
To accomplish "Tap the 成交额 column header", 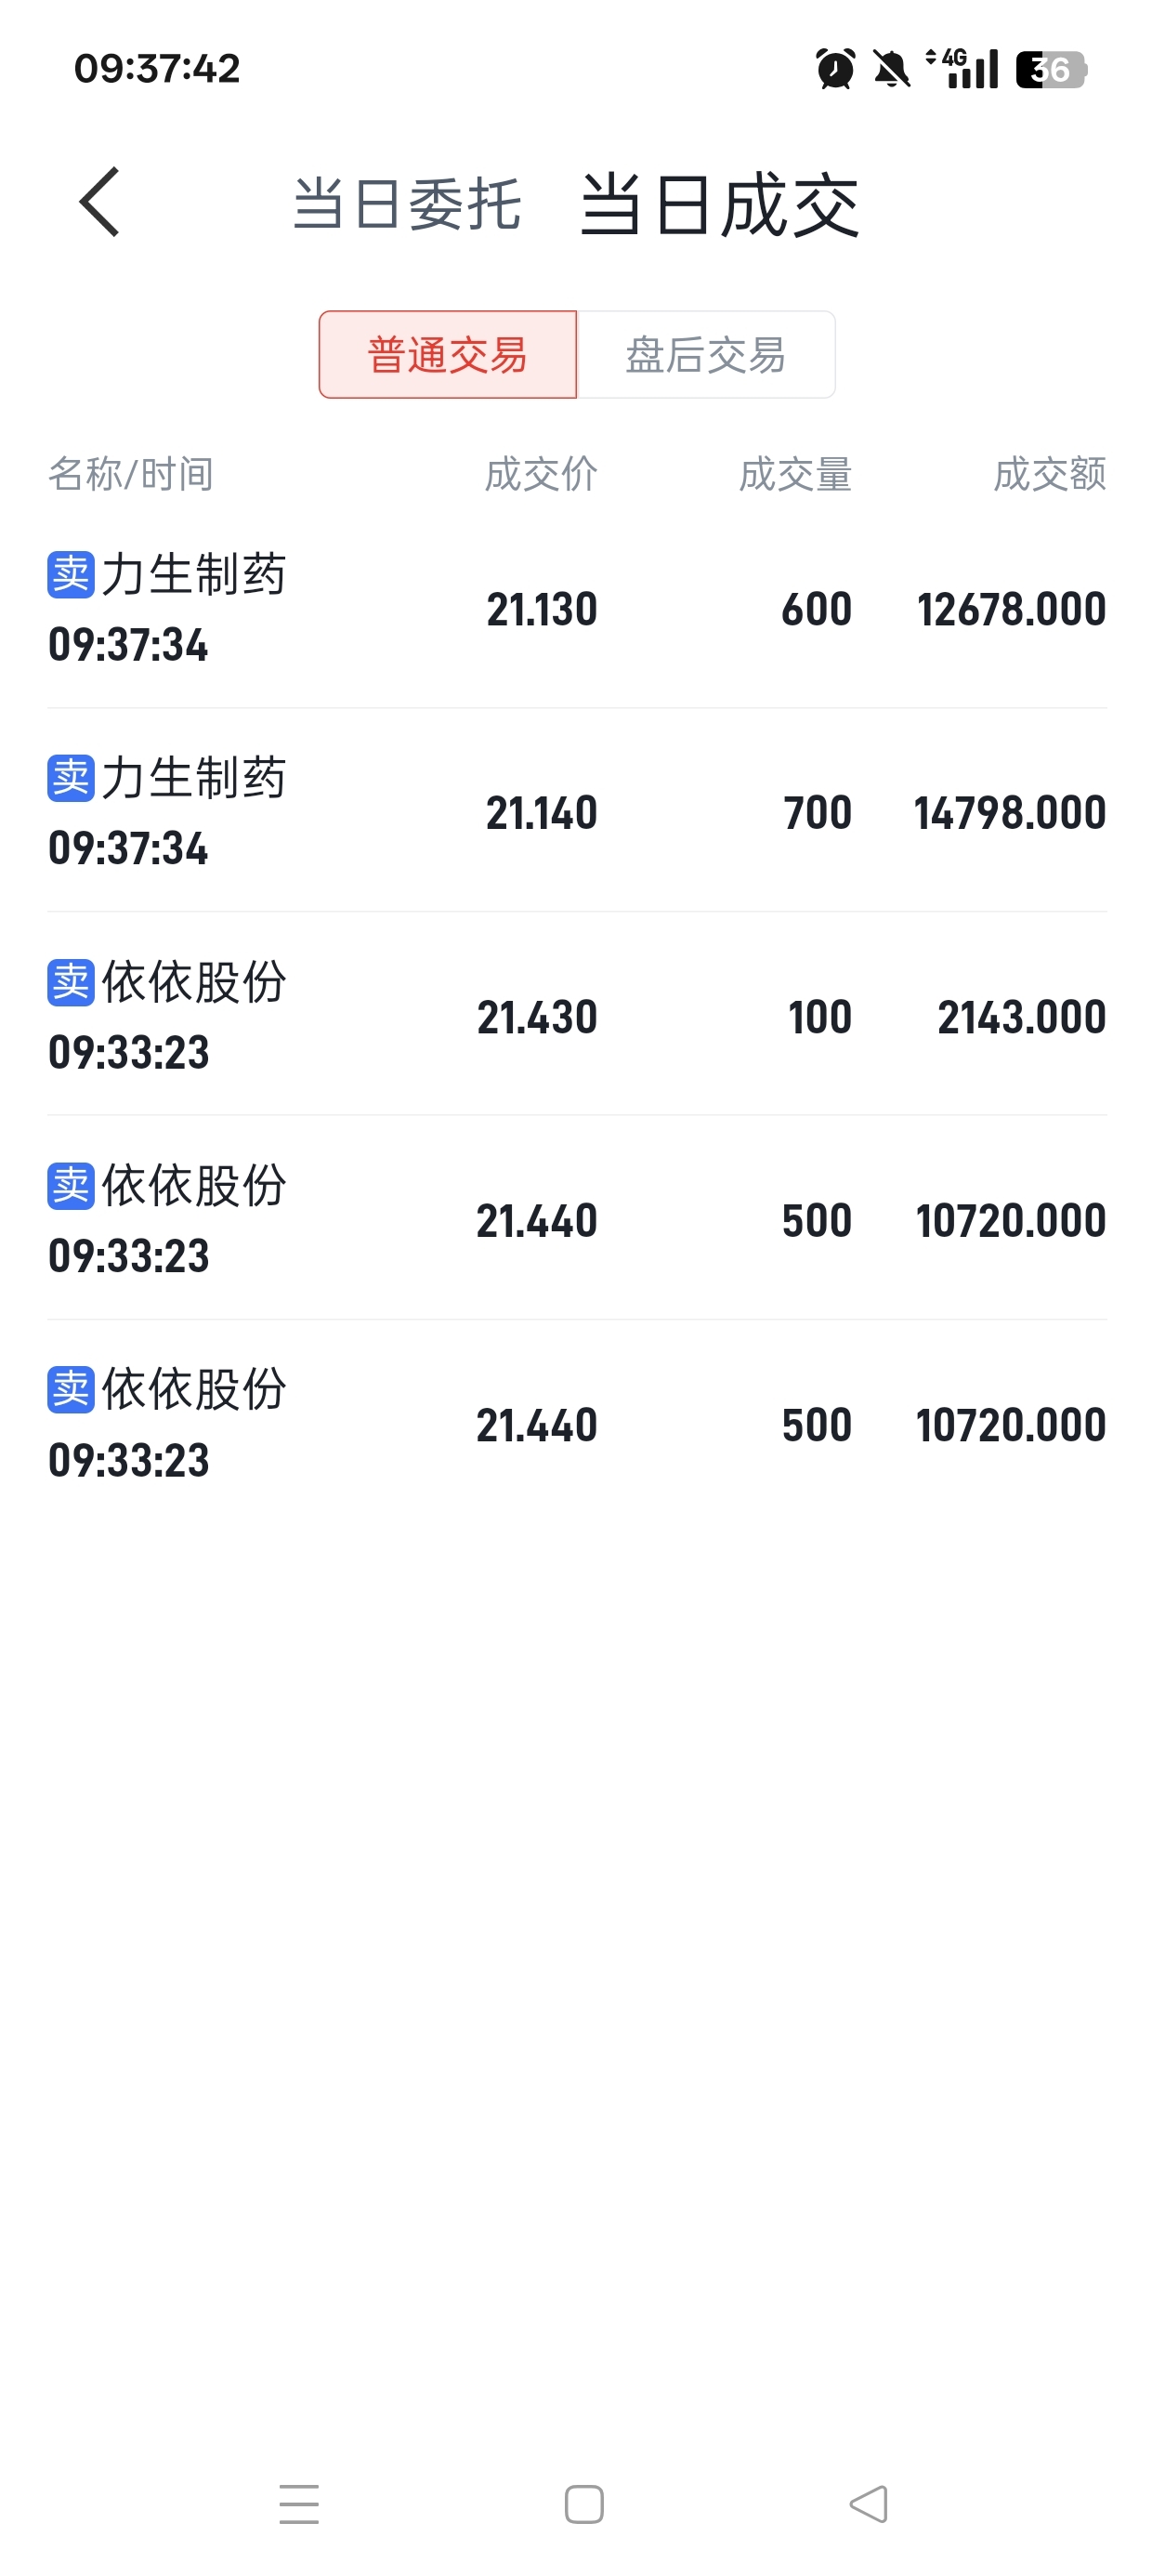I will [1050, 474].
